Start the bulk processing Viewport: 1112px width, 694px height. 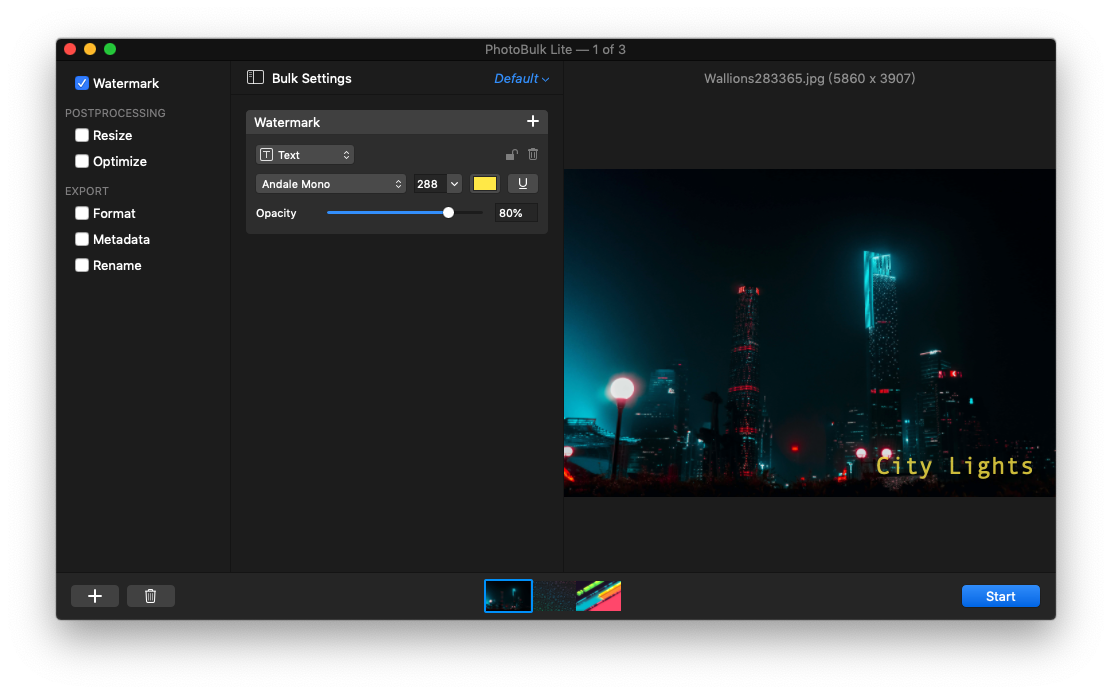click(1000, 596)
